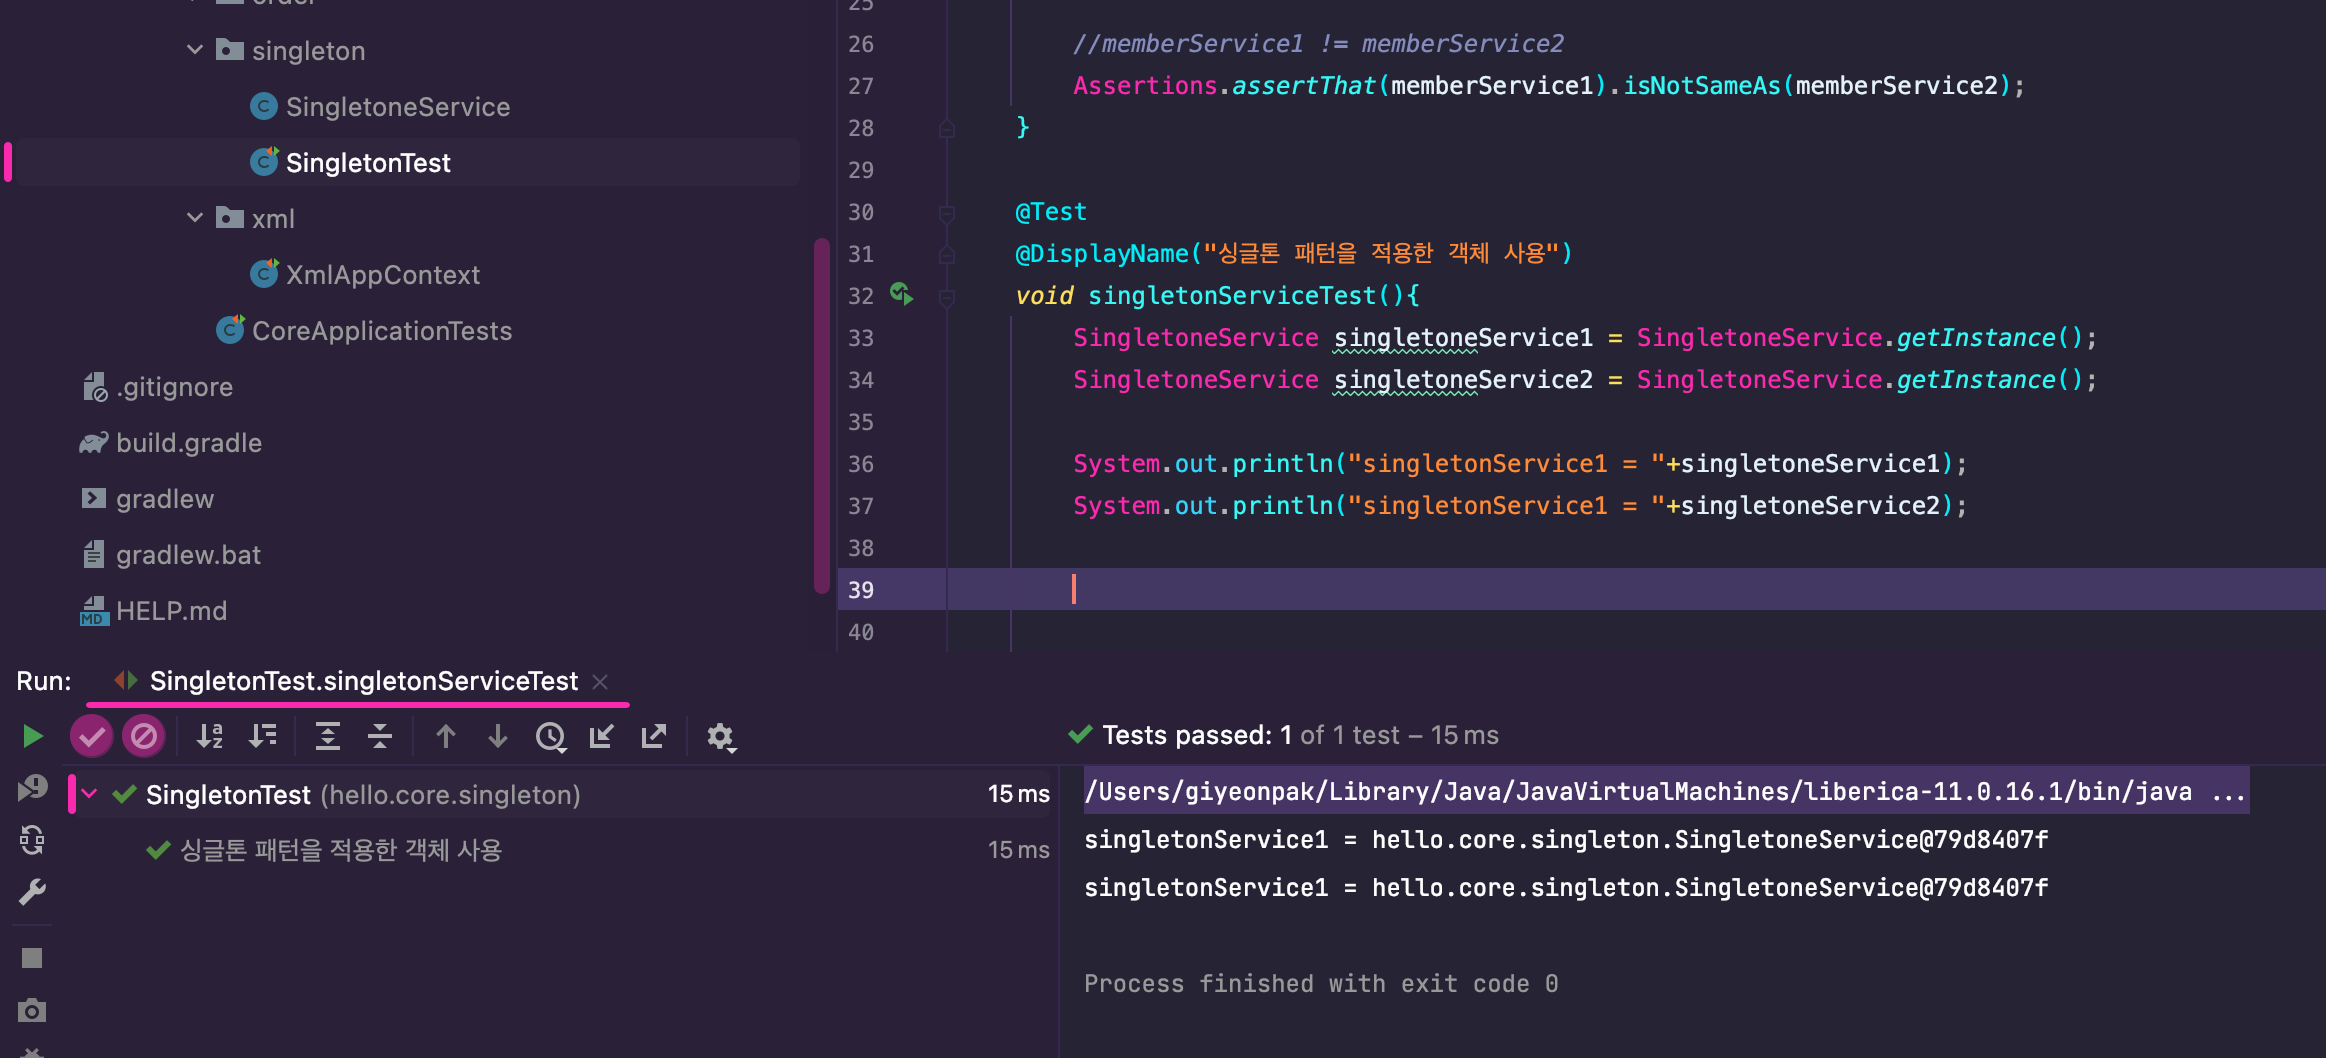This screenshot has height=1058, width=2326.
Task: Click the @Test annotation on line 30
Action: (1051, 212)
